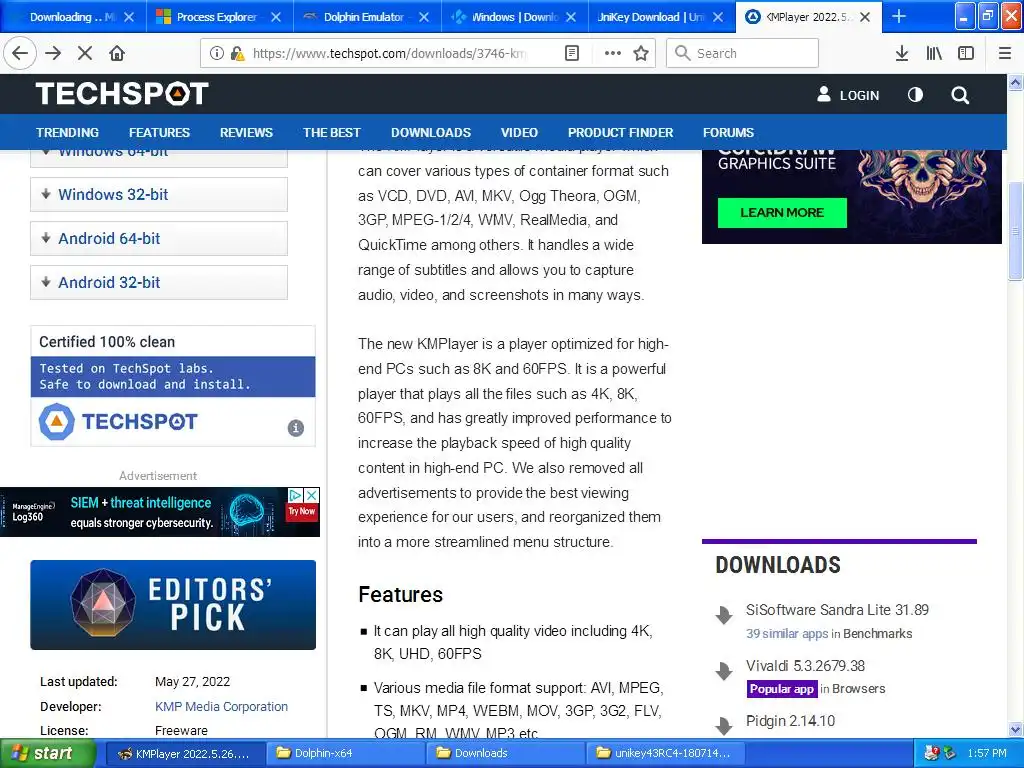Click the page scrollbar up arrow
1024x768 pixels.
pos(1016,83)
